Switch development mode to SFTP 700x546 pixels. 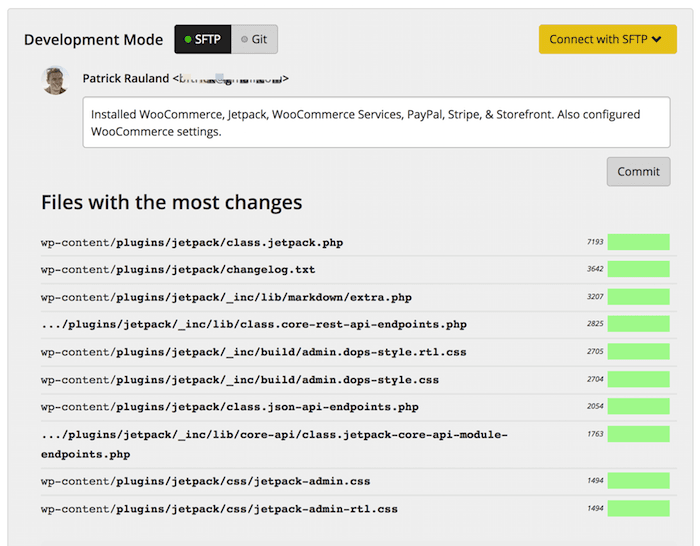pos(203,39)
